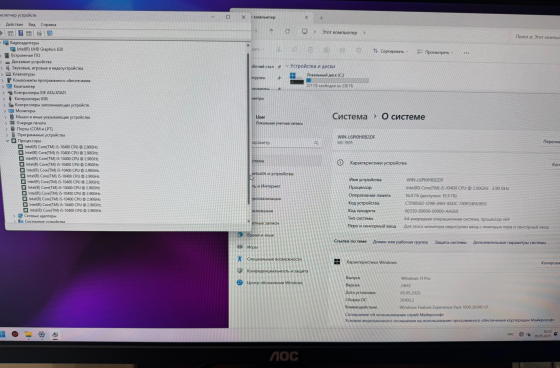Open the Microsoft software license terms link
The image size is (560, 368).
(x=449, y=320)
